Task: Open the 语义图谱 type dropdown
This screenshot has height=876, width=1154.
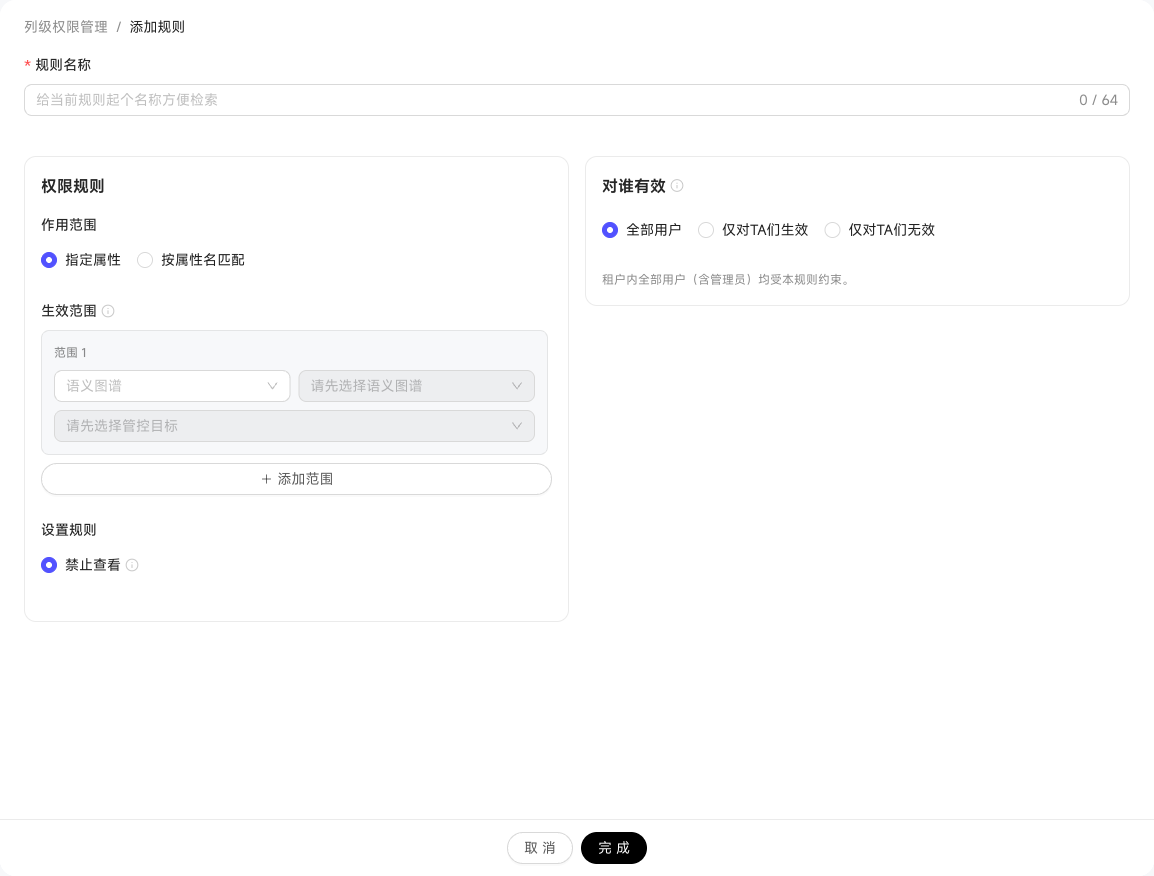Action: 172,386
